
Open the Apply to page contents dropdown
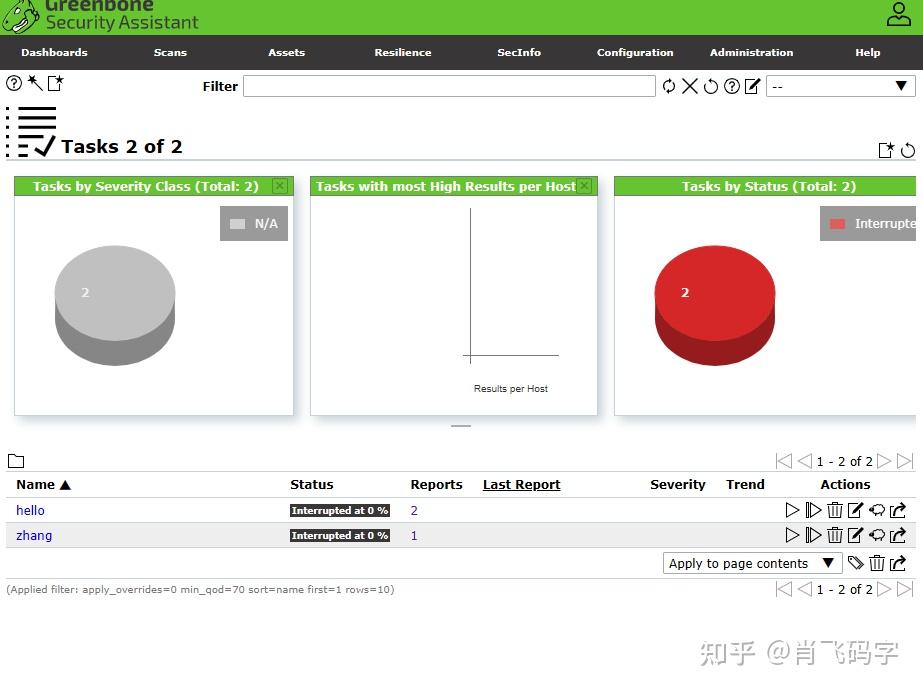[751, 563]
